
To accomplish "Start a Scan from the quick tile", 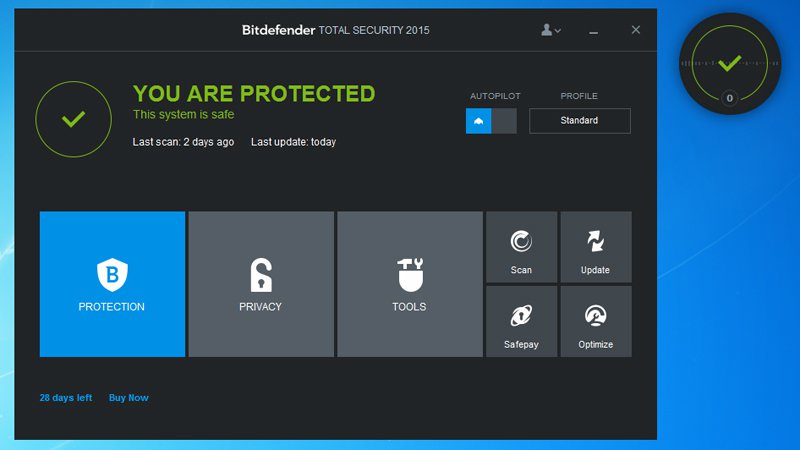I will [x=521, y=247].
